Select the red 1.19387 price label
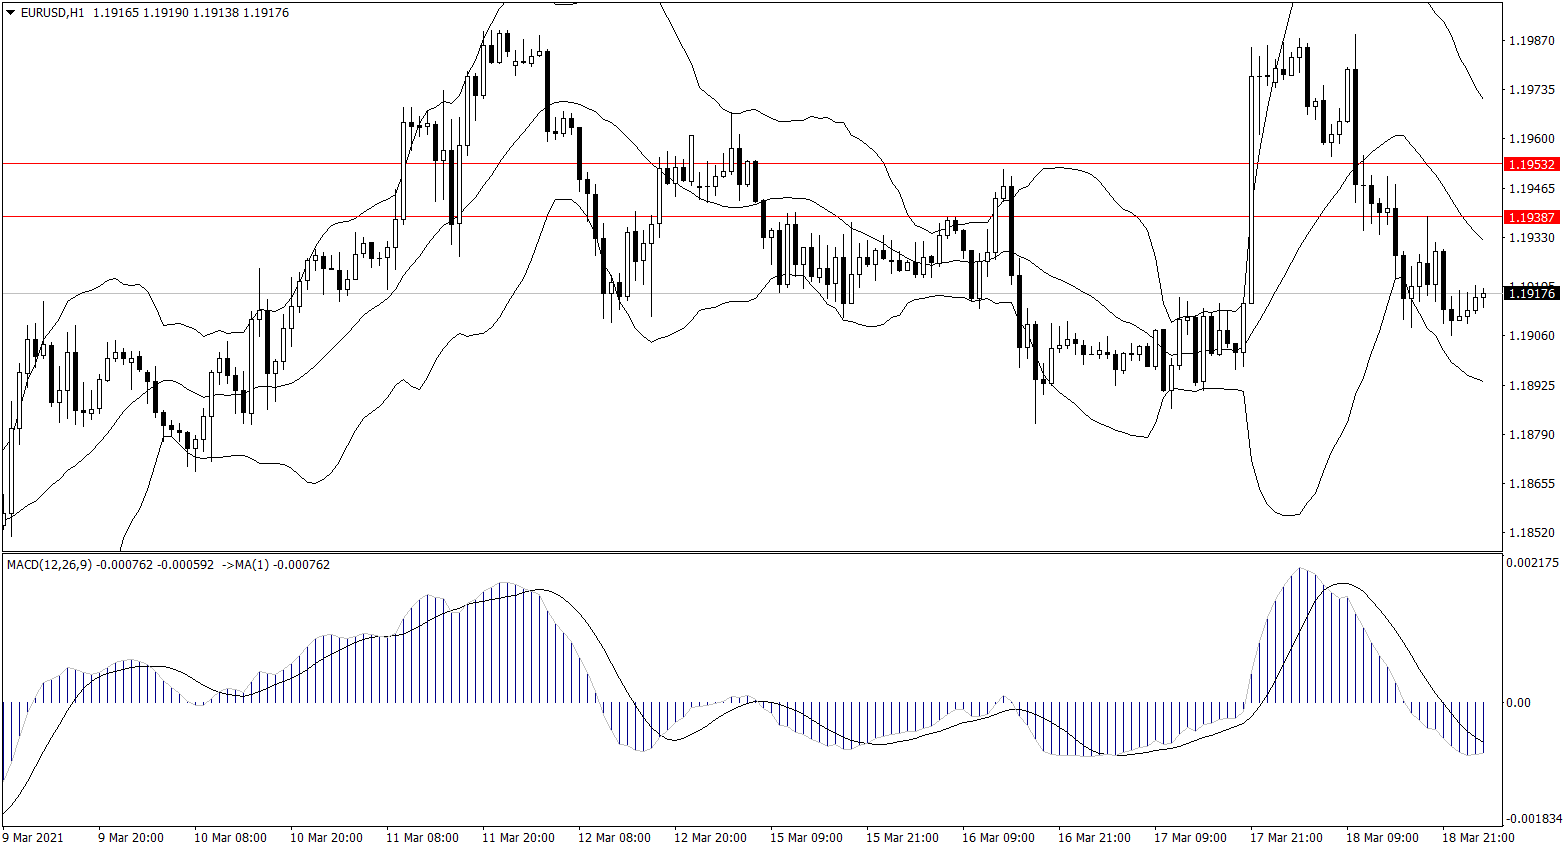Viewport: 1566px width, 850px height. tap(1531, 217)
